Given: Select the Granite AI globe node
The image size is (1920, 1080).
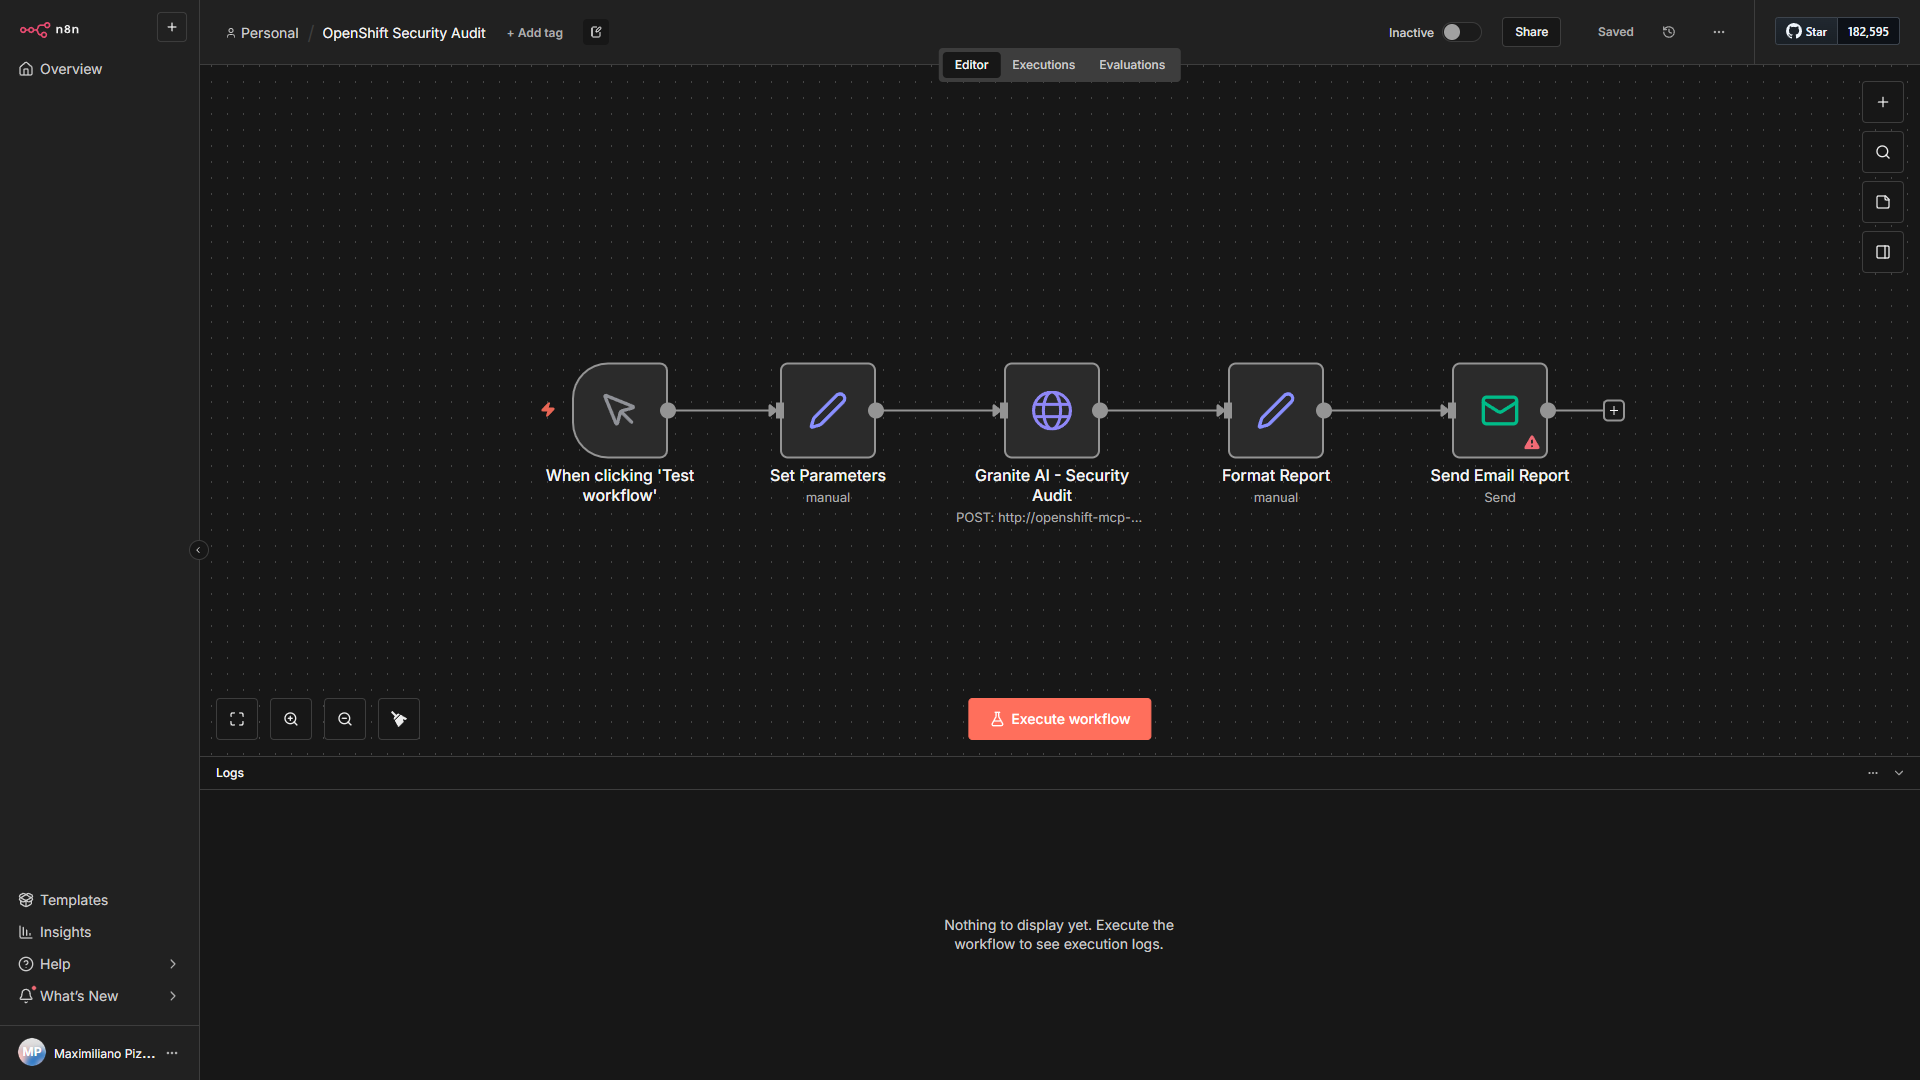Looking at the screenshot, I should pyautogui.click(x=1051, y=410).
